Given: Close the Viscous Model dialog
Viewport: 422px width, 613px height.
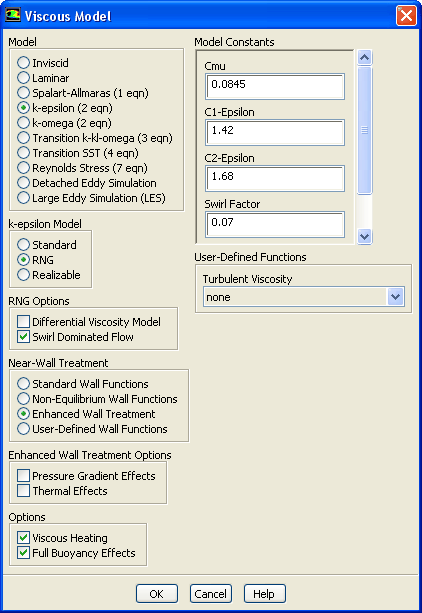Looking at the screenshot, I should pyautogui.click(x=406, y=16).
